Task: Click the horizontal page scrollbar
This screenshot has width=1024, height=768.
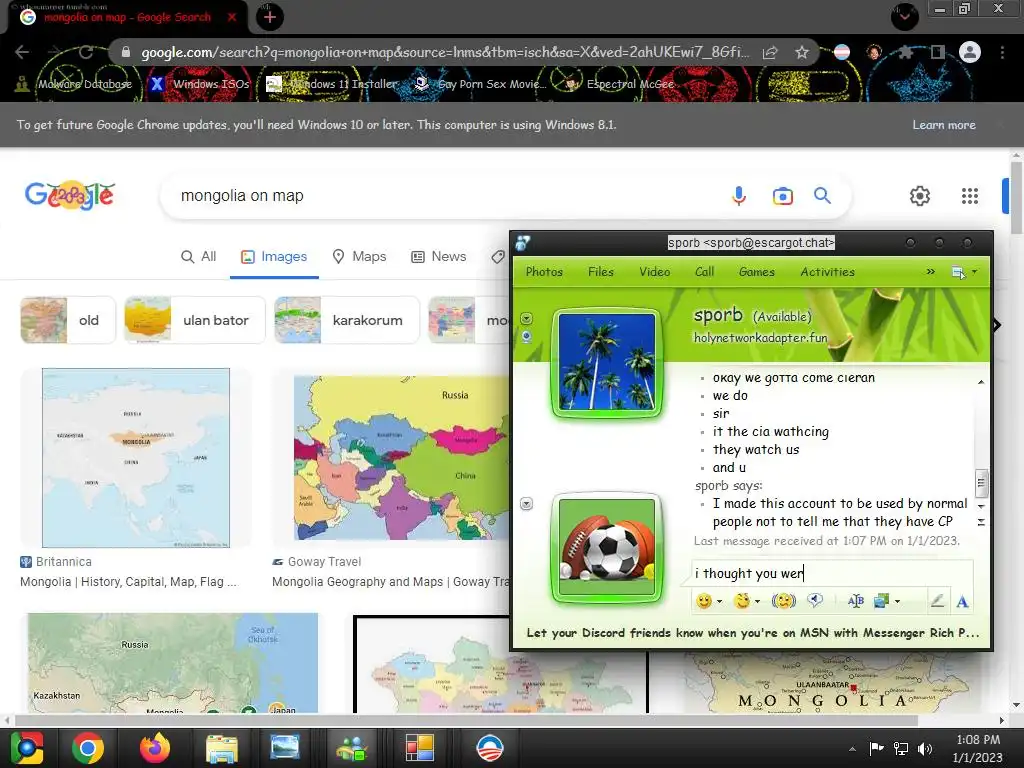Action: (x=466, y=720)
